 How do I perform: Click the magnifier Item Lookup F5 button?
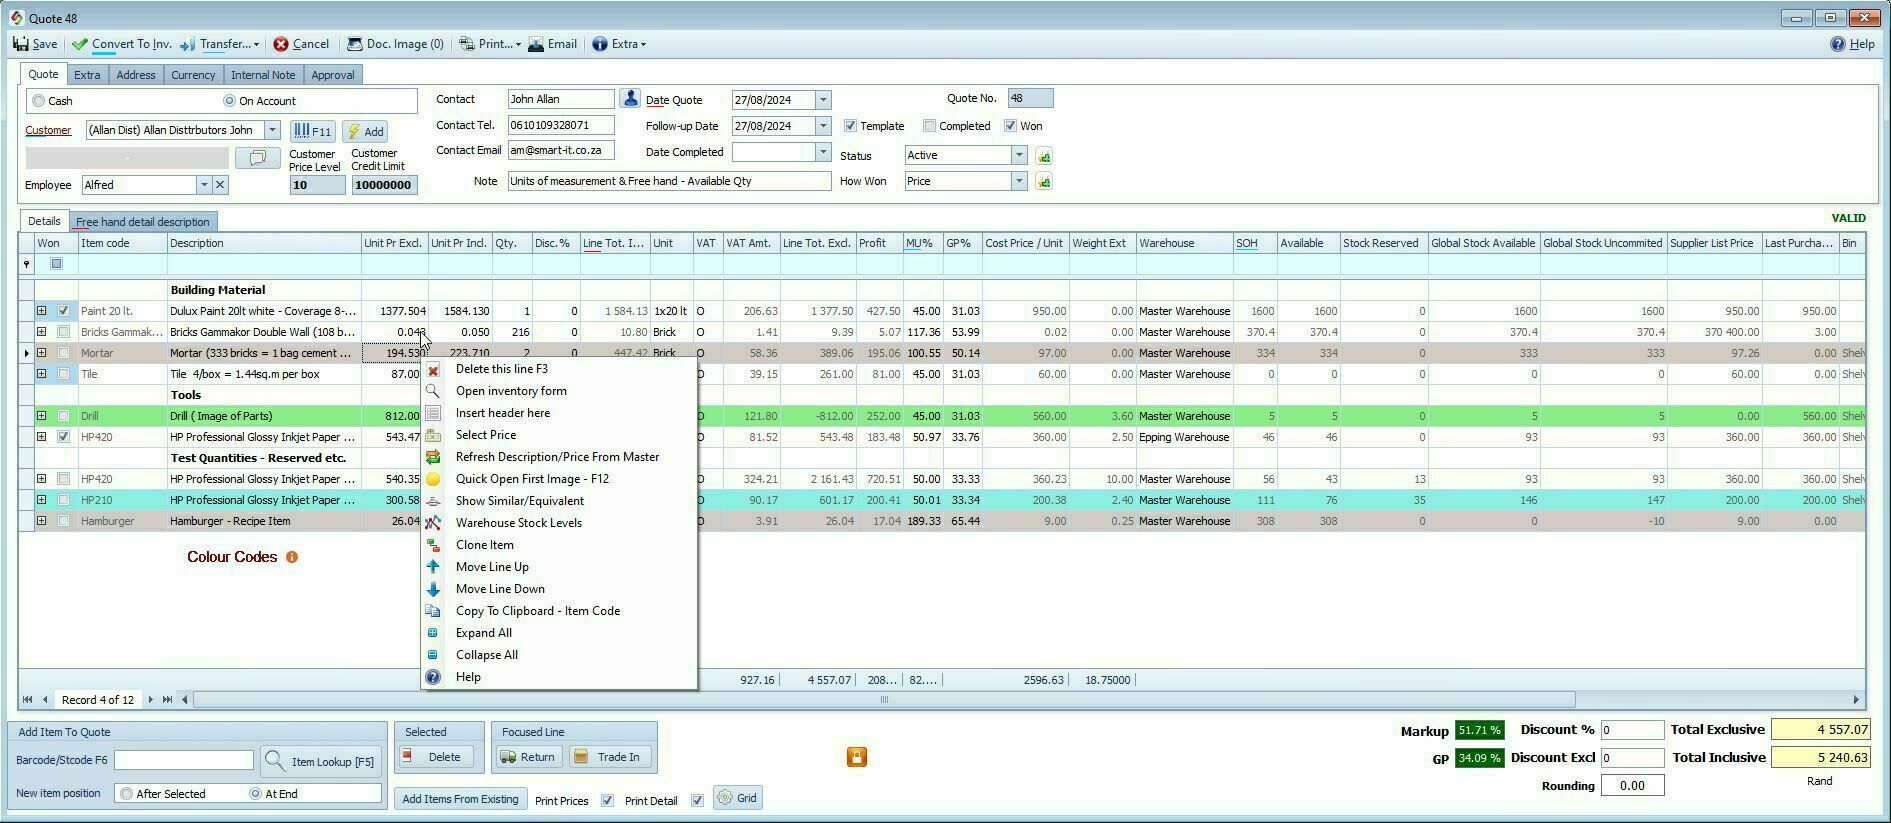click(x=319, y=761)
